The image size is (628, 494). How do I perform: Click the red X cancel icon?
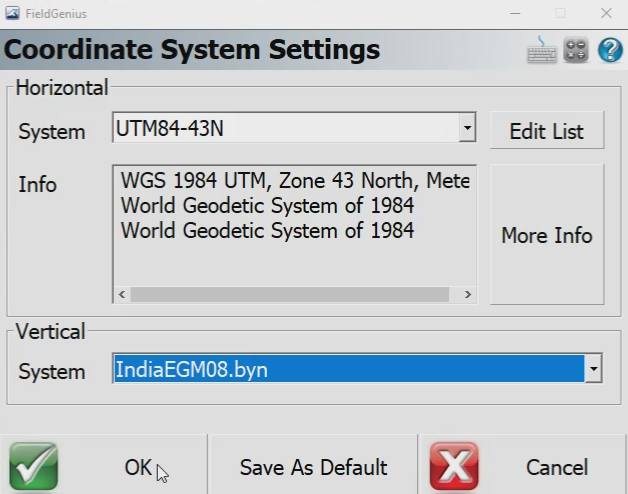454,466
